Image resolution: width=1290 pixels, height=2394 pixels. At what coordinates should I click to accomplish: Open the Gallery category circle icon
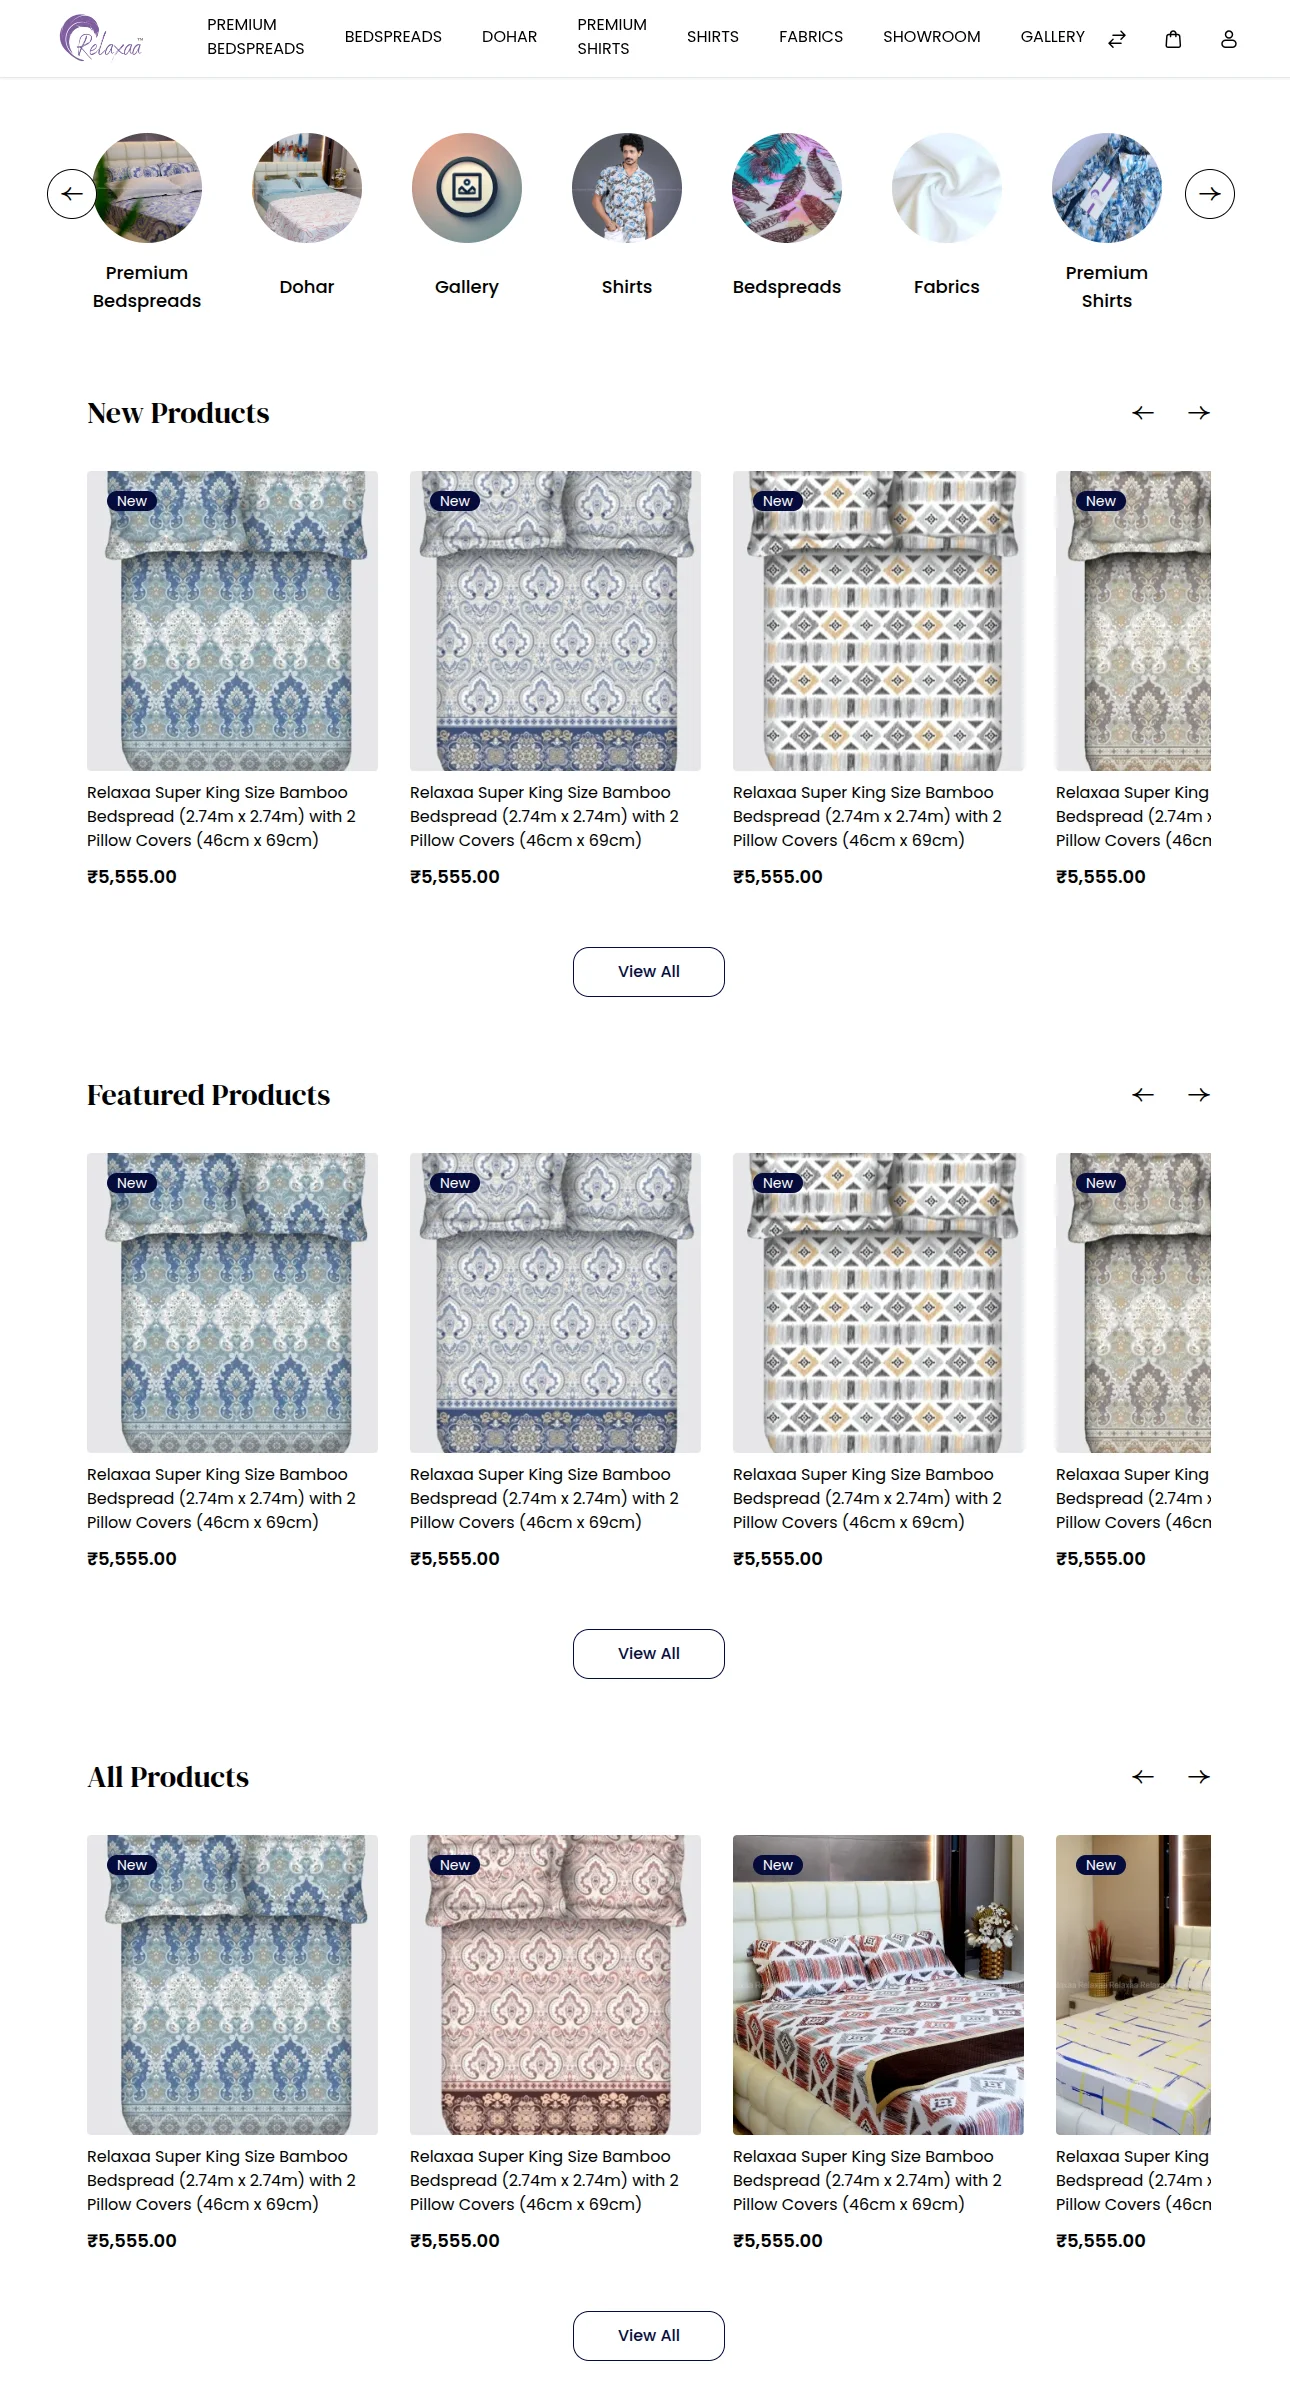[x=467, y=188]
